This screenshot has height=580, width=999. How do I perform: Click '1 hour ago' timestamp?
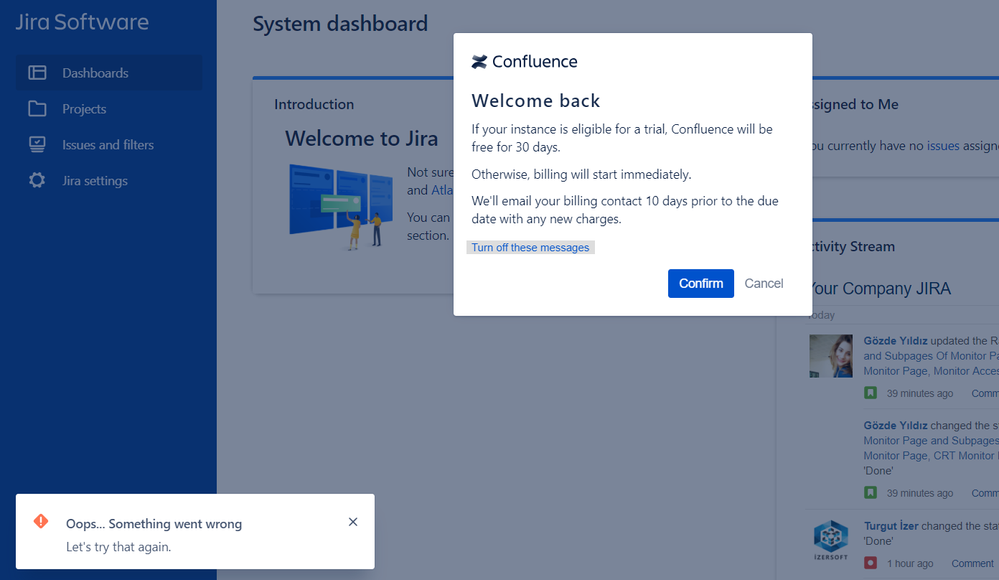910,563
